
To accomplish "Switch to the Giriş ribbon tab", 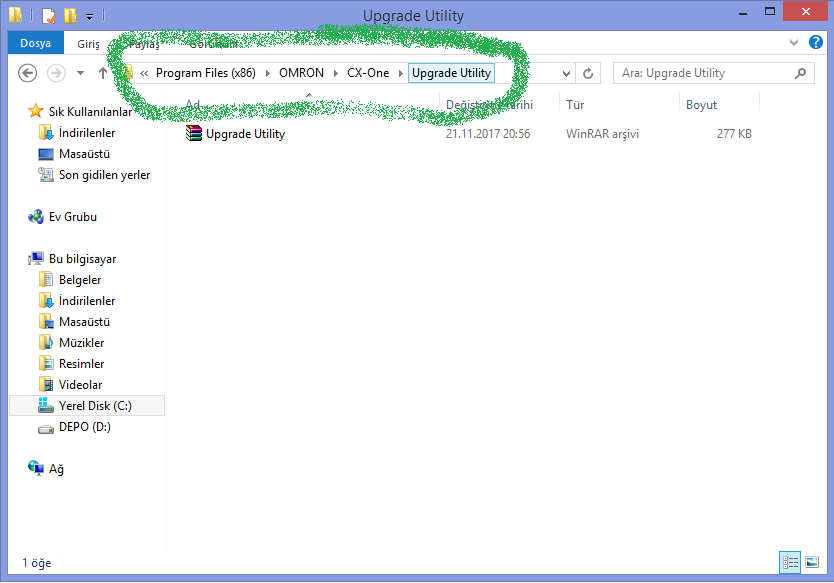I will coord(88,44).
